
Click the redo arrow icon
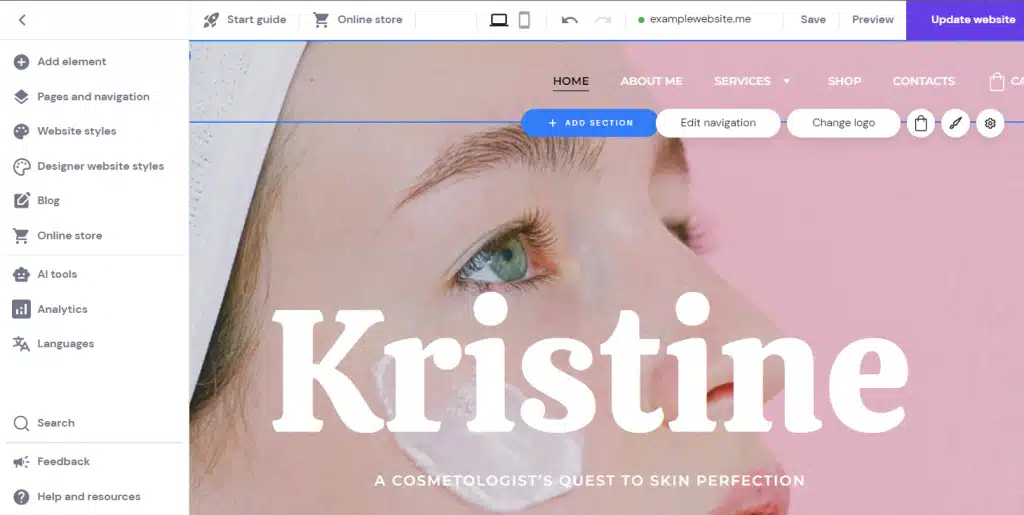602,20
